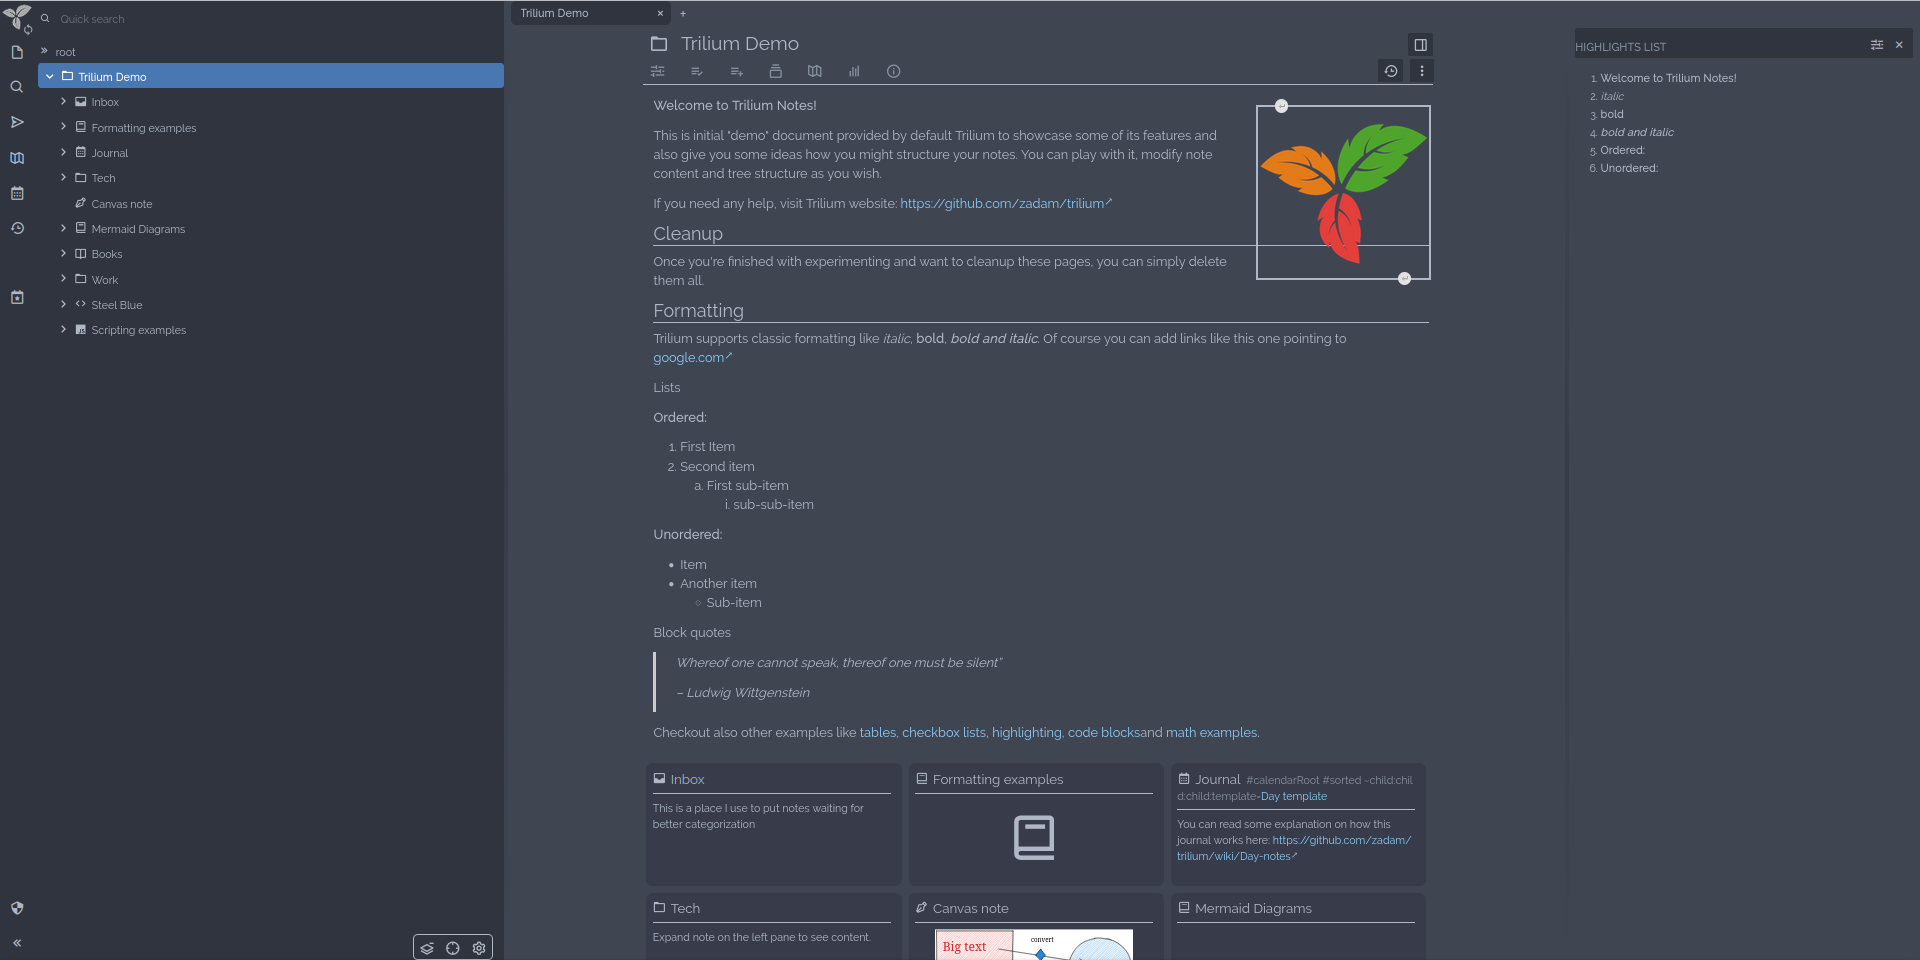This screenshot has width=1920, height=960.
Task: Hide the left pane with double-chevron button
Action: click(17, 943)
